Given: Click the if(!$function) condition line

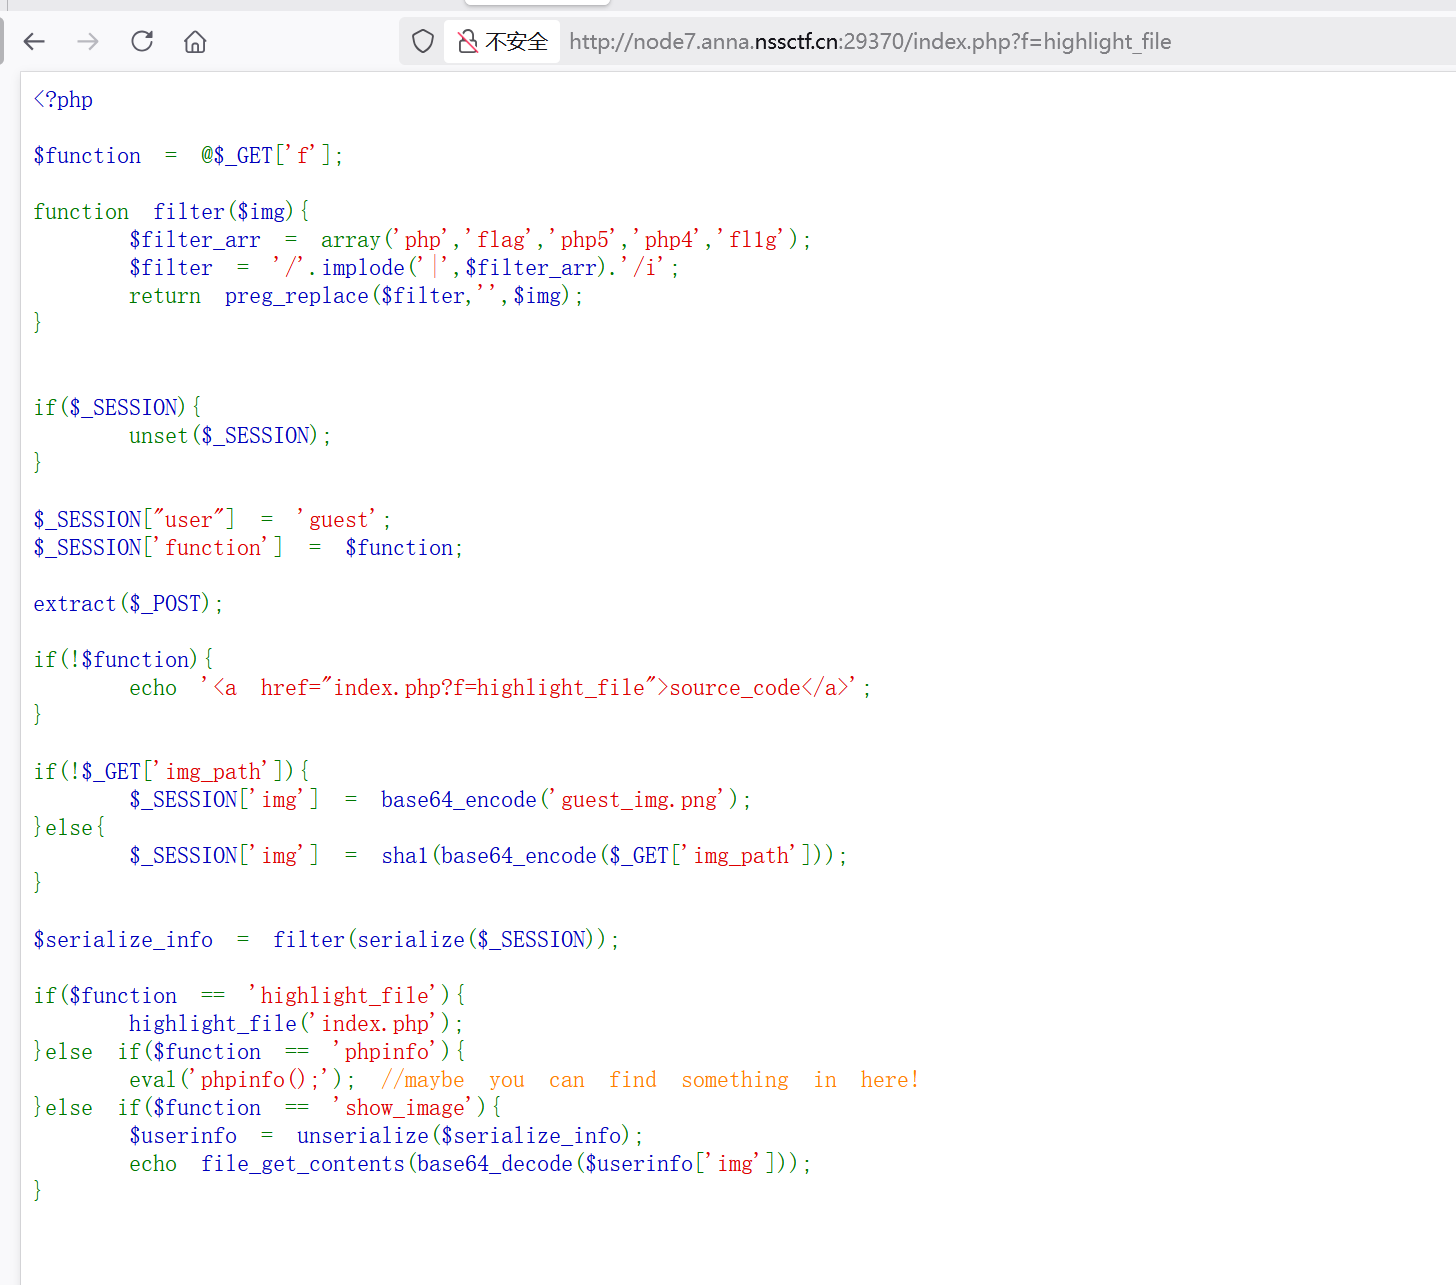Looking at the screenshot, I should [x=123, y=659].
